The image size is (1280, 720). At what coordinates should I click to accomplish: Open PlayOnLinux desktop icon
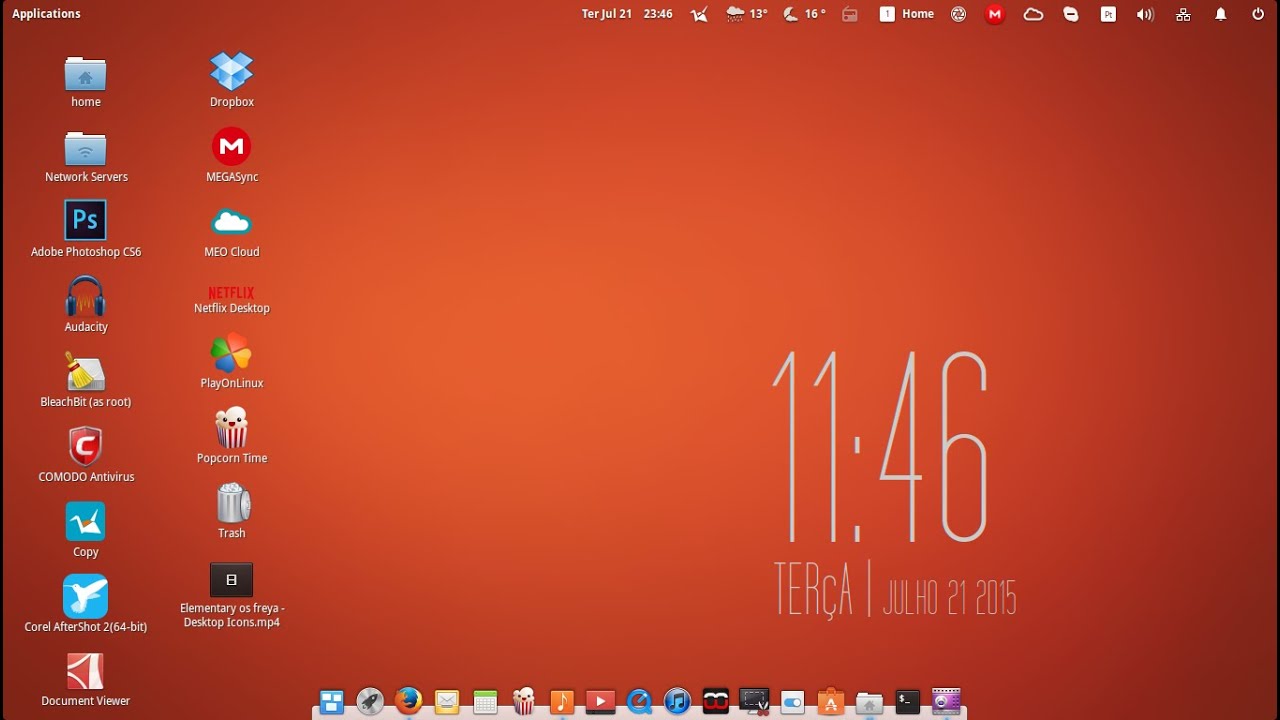231,353
